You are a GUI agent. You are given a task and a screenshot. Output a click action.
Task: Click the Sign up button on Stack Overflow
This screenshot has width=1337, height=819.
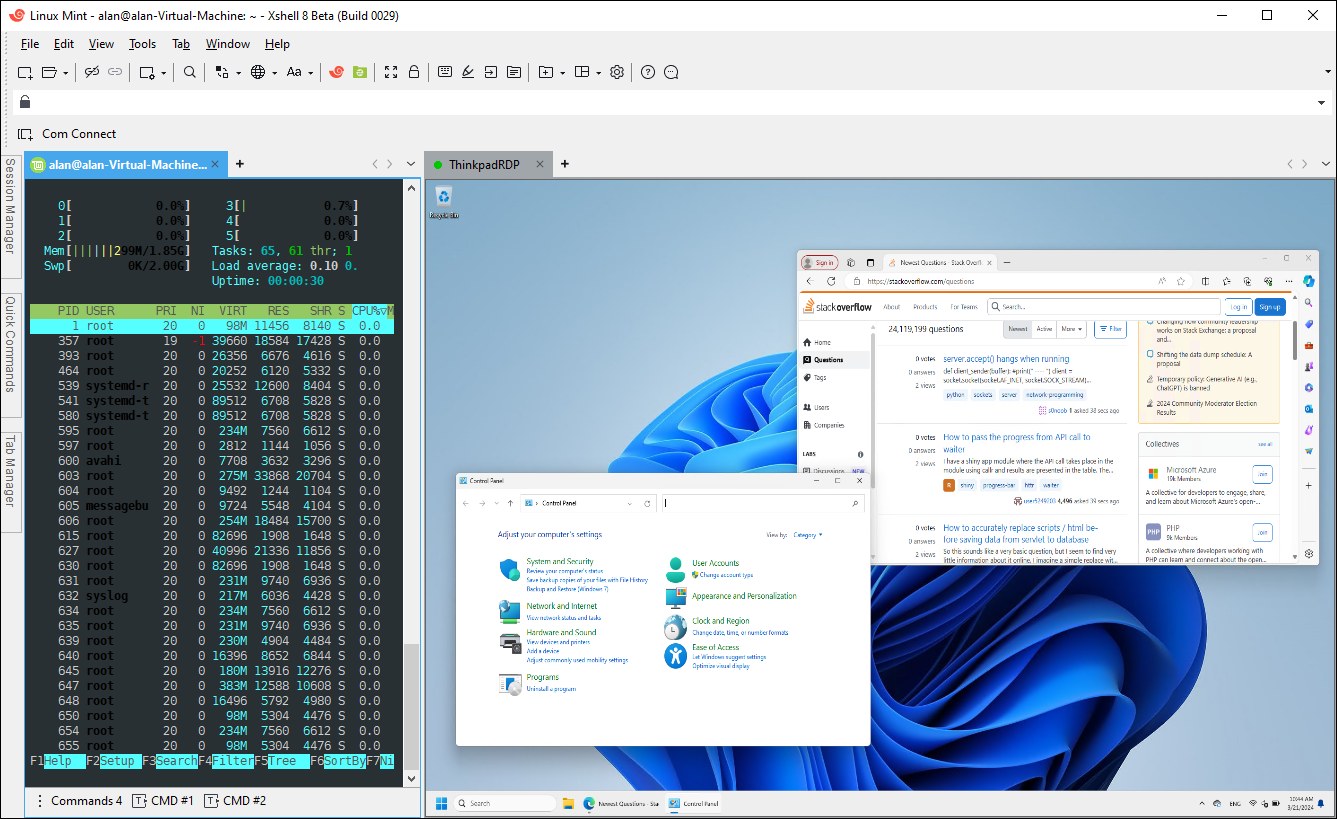(x=1270, y=307)
